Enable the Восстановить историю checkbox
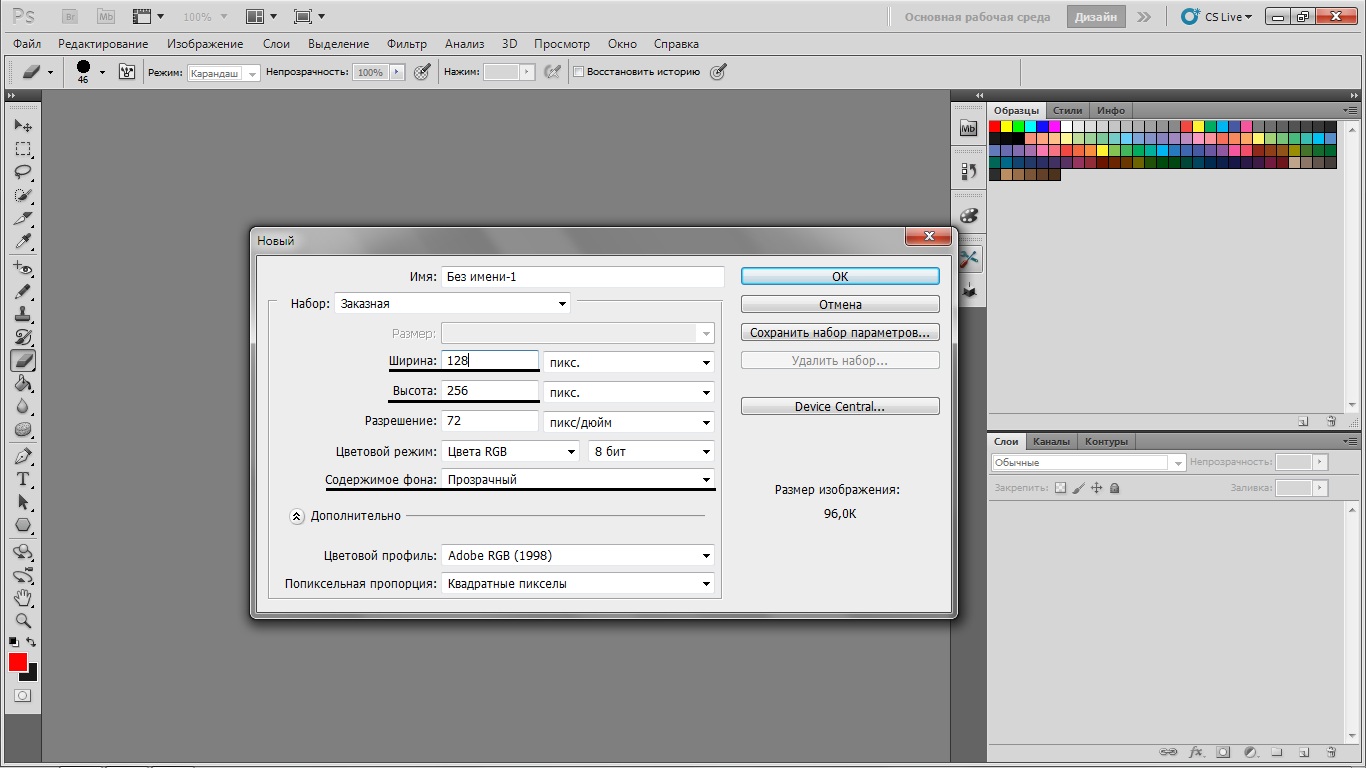1366x768 pixels. click(x=578, y=72)
